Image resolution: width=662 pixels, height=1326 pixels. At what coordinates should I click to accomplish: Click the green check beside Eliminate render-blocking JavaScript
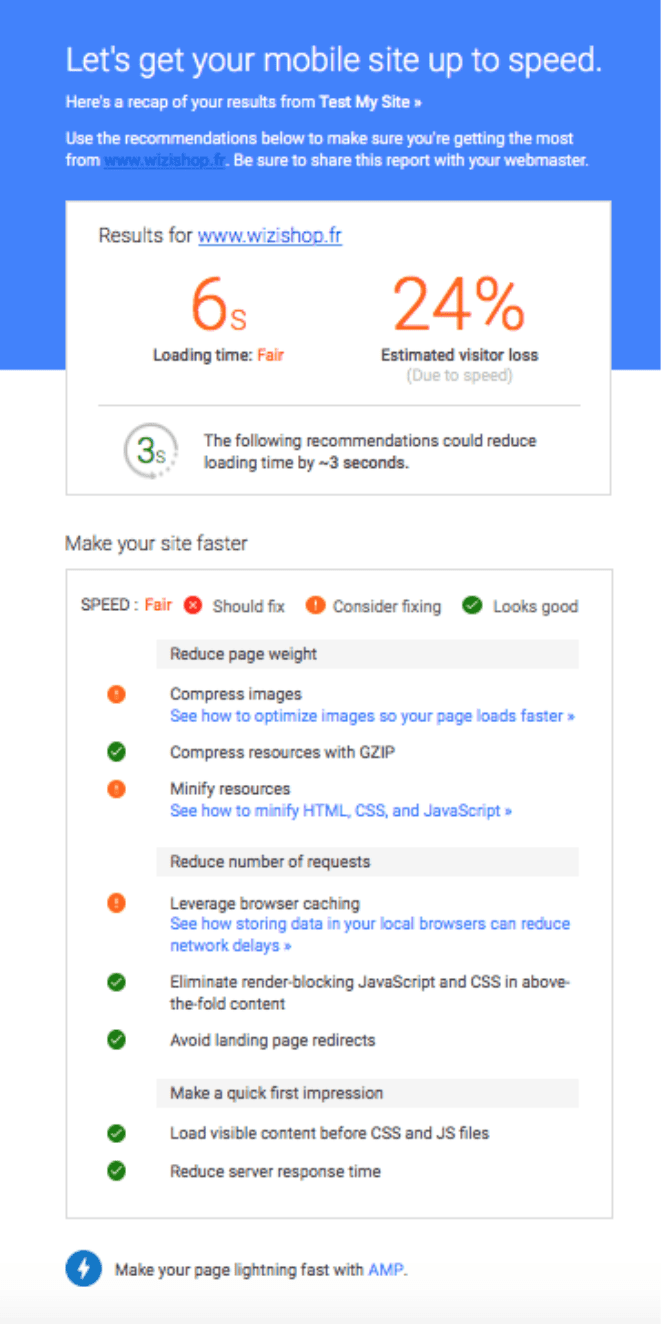click(116, 983)
